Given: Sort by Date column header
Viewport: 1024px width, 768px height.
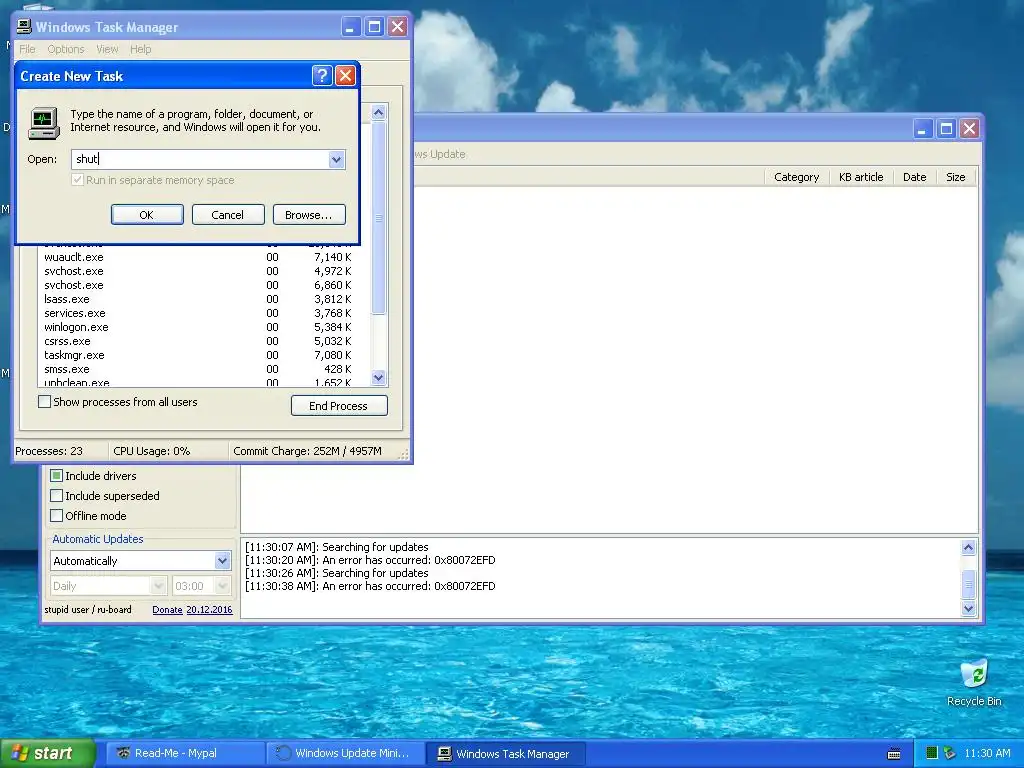Looking at the screenshot, I should (914, 177).
